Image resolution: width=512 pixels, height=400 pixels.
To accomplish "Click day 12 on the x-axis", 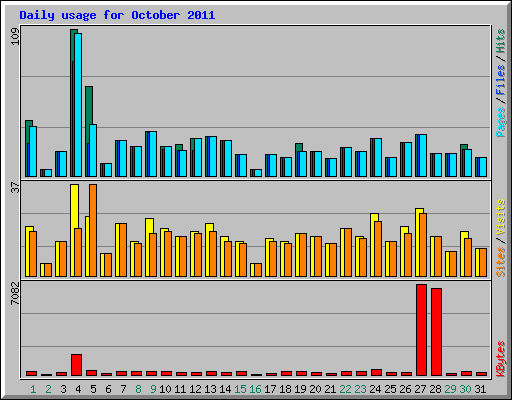I will coord(195,389).
